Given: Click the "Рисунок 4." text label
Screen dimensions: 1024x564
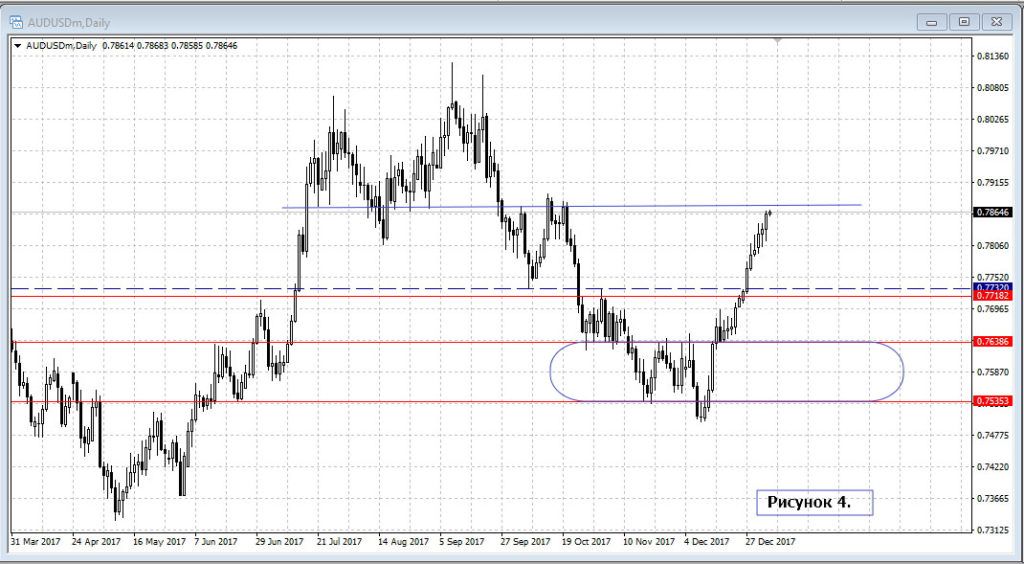Looking at the screenshot, I should [809, 501].
